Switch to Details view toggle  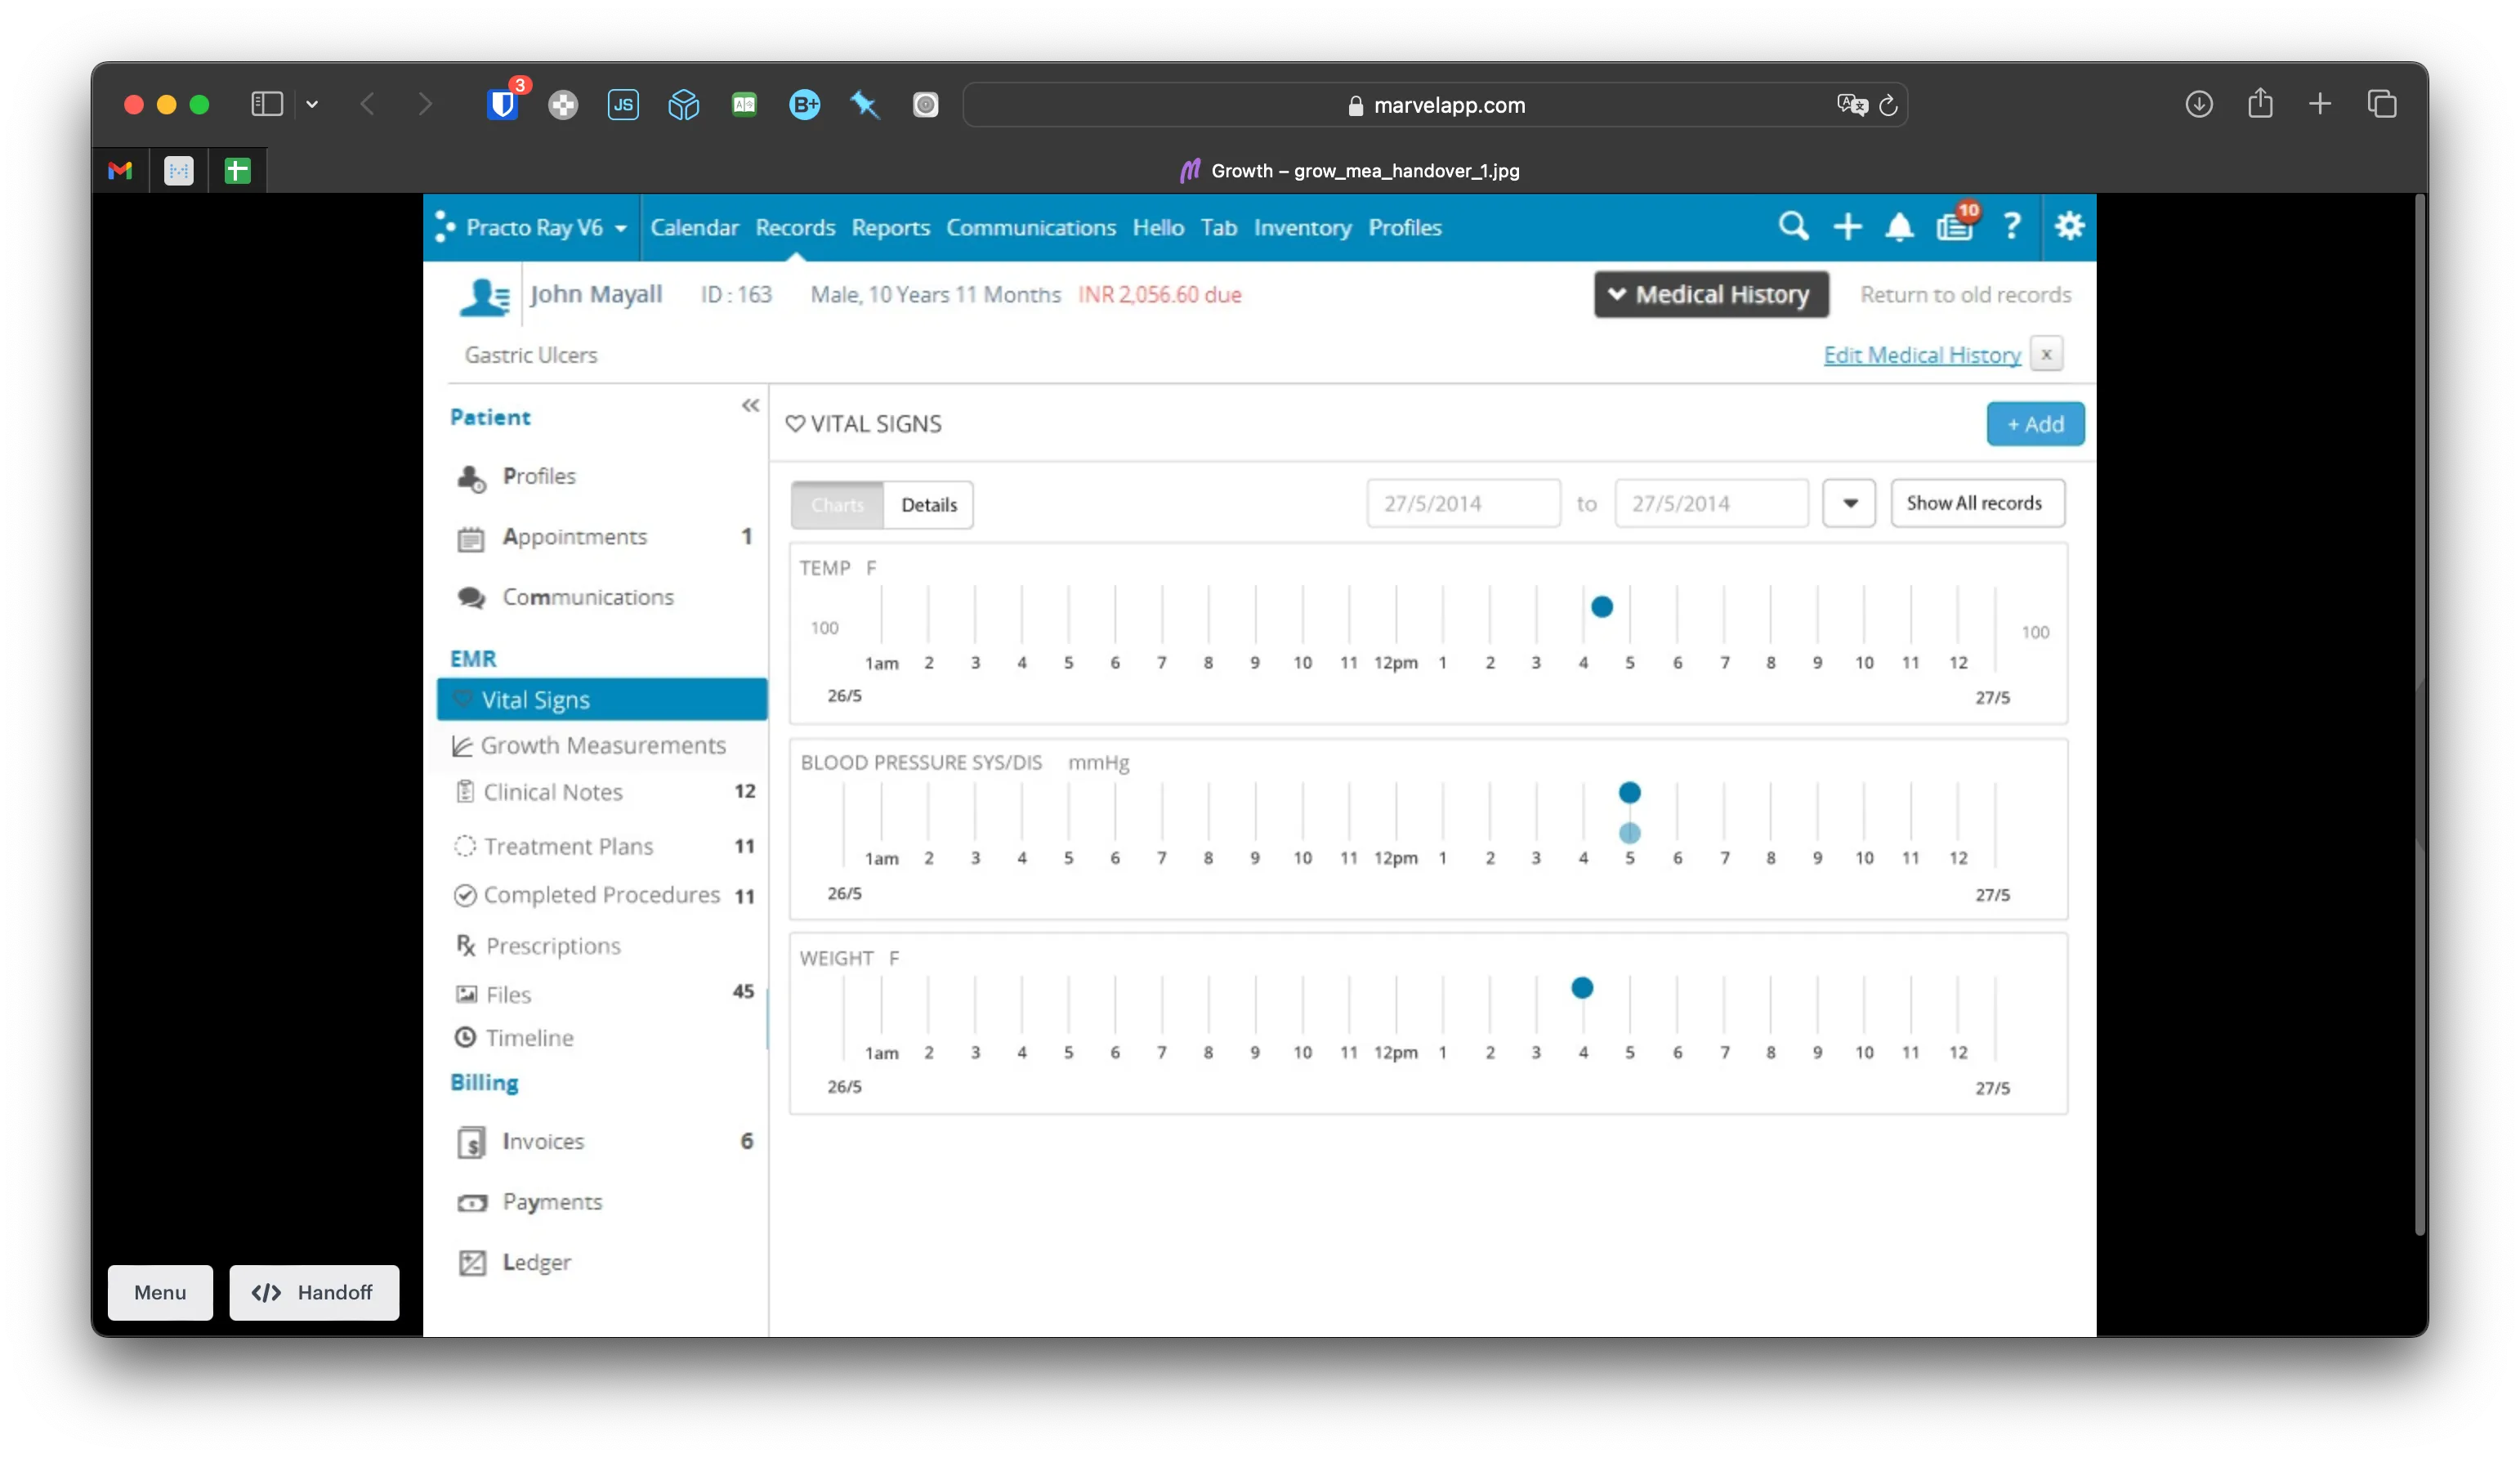[928, 504]
